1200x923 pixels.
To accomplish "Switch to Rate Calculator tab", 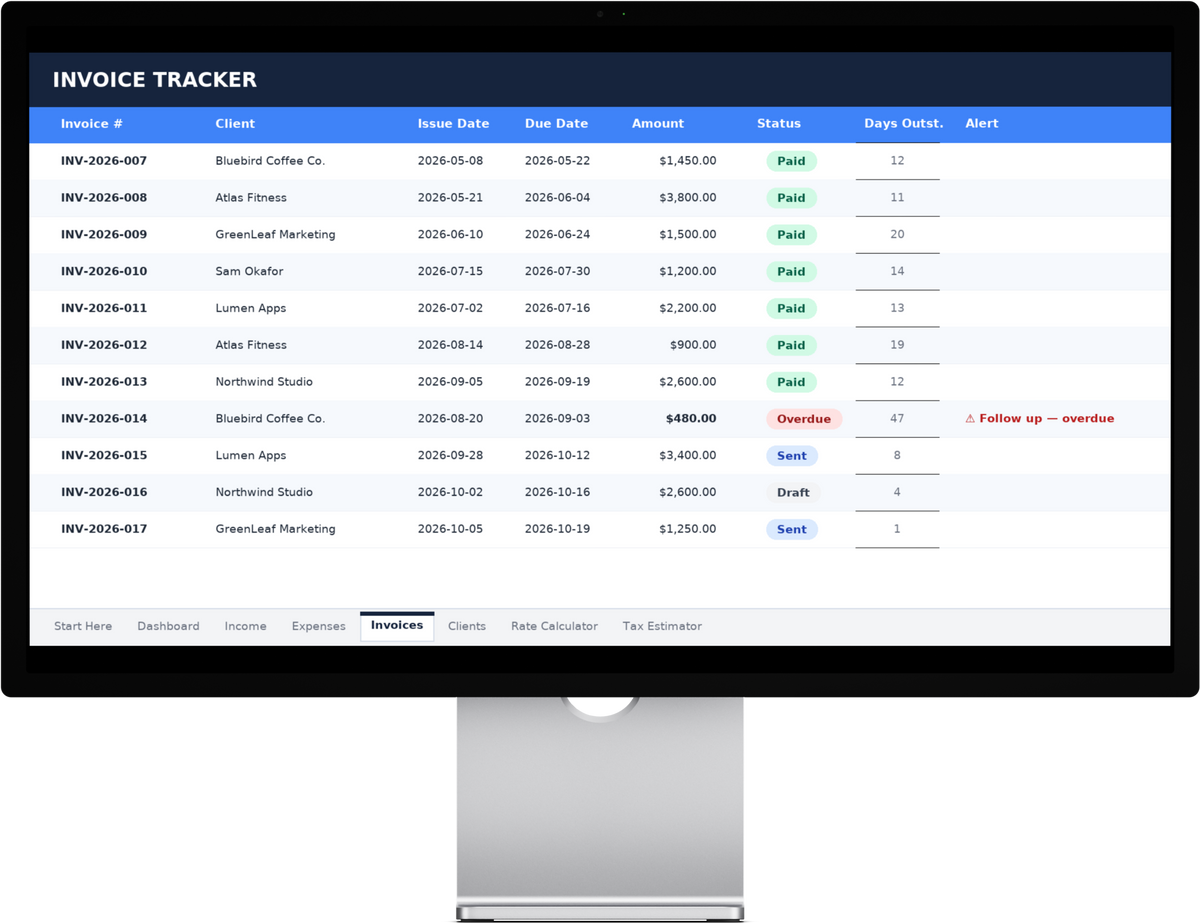I will click(554, 626).
